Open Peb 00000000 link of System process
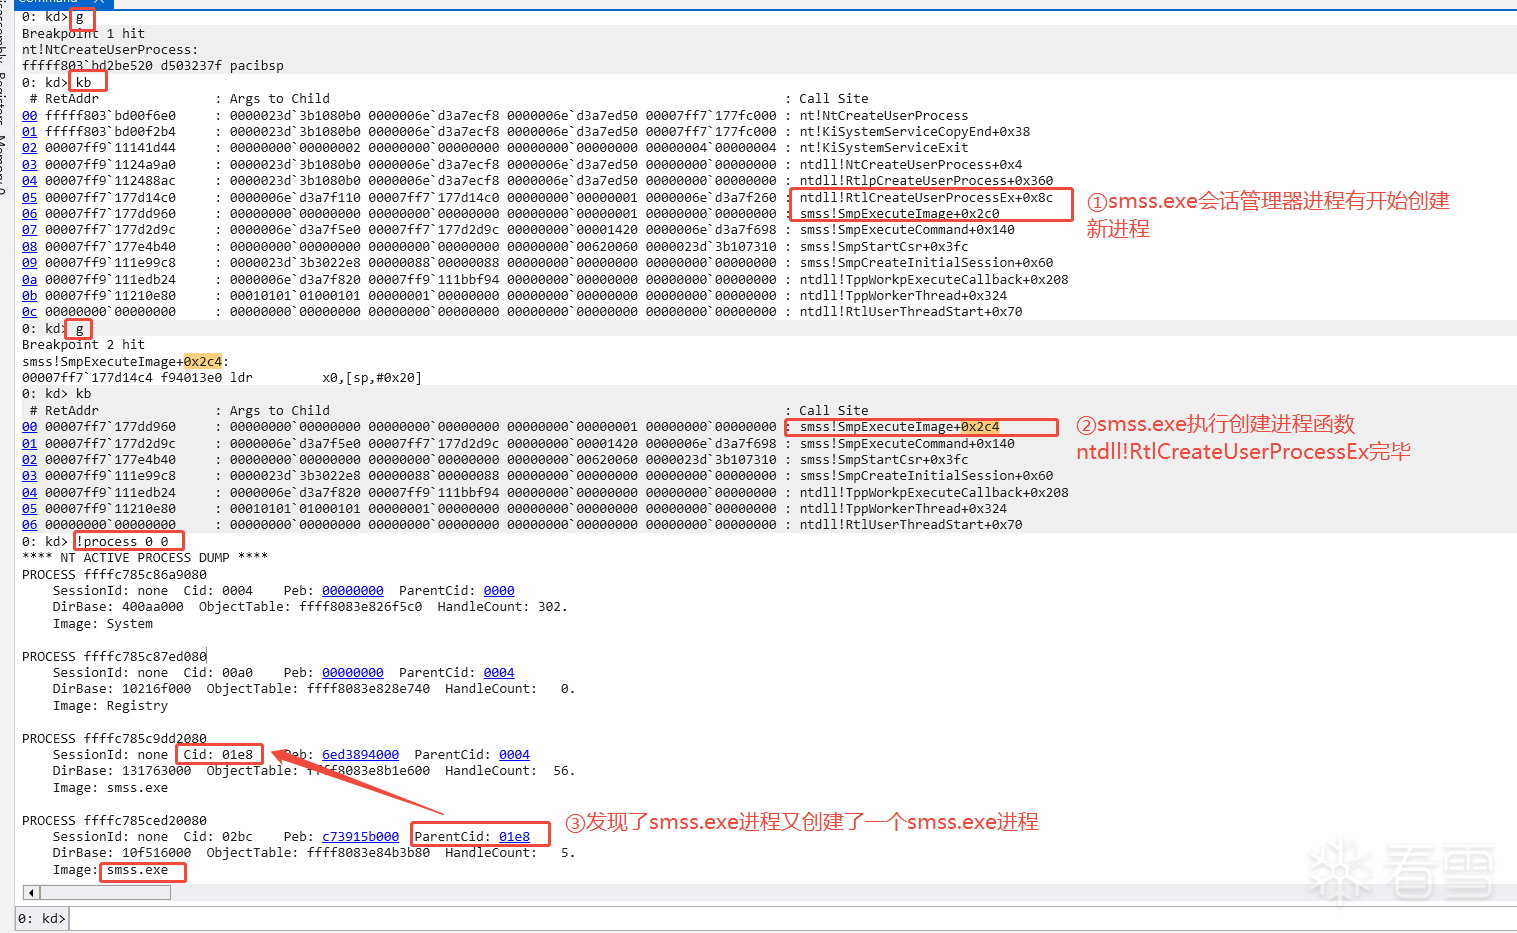 point(353,591)
